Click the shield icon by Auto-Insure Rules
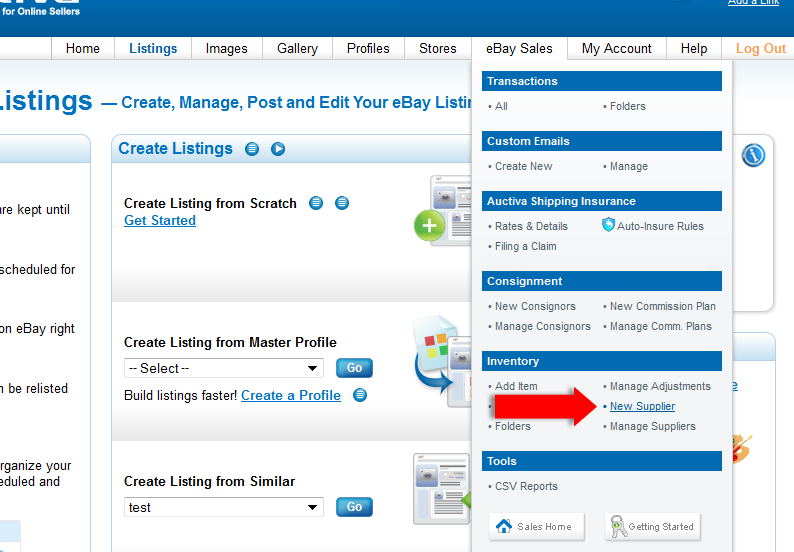The image size is (794, 552). coord(608,224)
